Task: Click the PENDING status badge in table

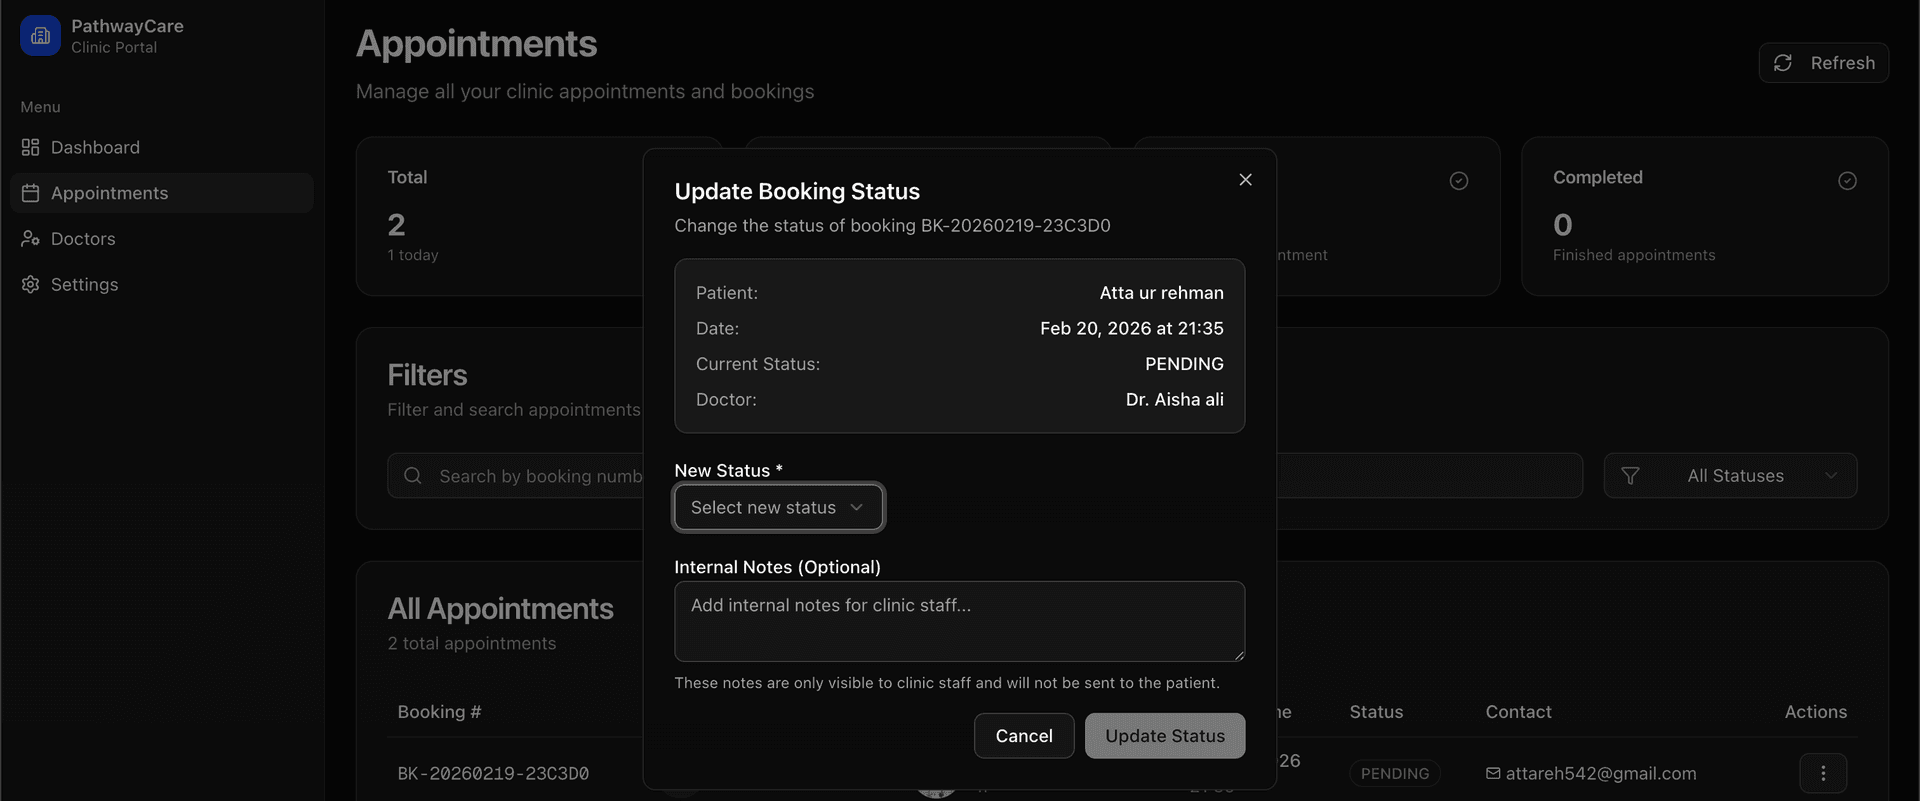Action: (1395, 773)
